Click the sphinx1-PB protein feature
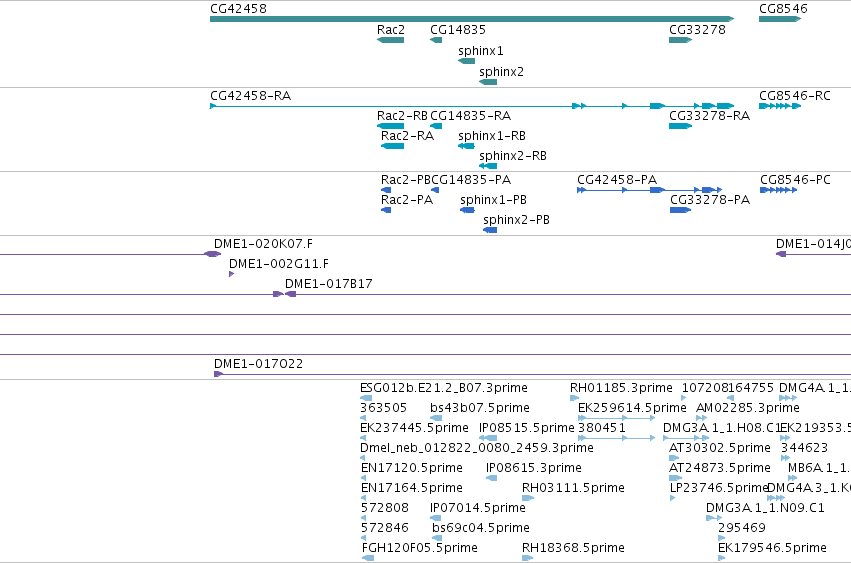This screenshot has height=563, width=851. coord(467,210)
